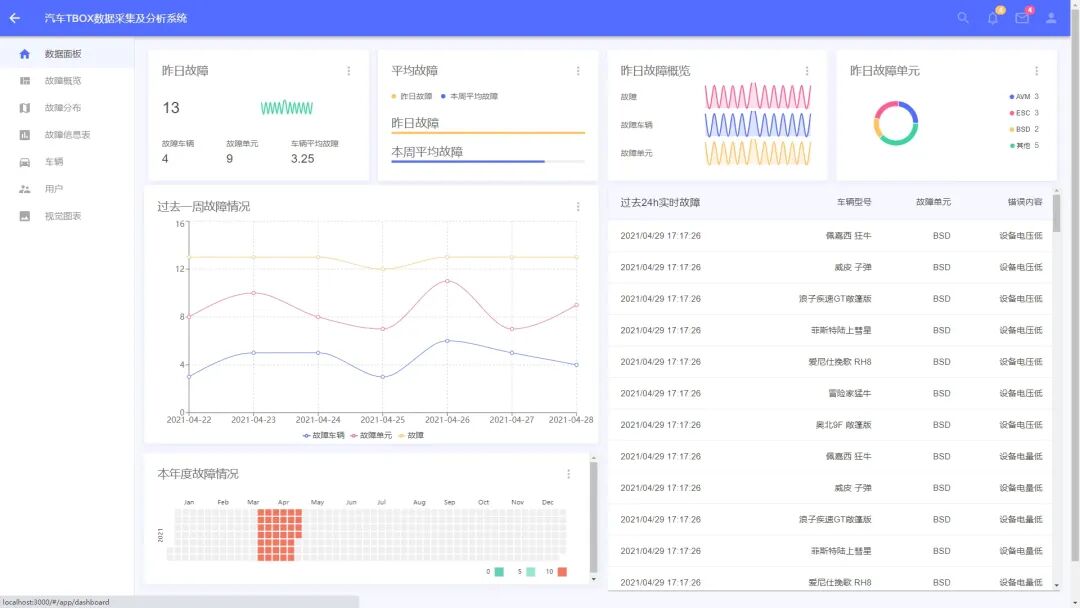This screenshot has height=608, width=1080.
Task: Select the home icon next to 数据面板
Action: coord(24,55)
